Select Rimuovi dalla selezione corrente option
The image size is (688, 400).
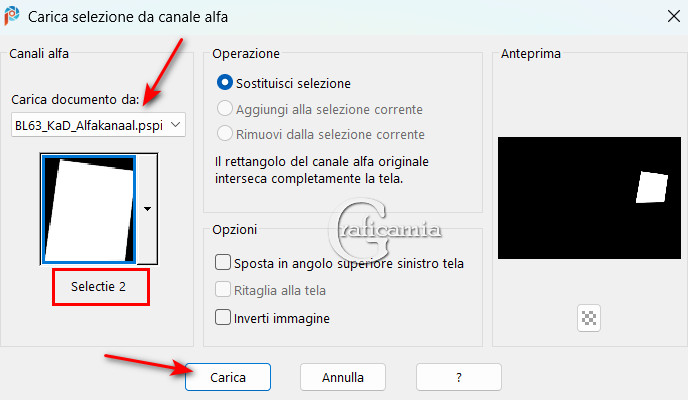point(225,133)
